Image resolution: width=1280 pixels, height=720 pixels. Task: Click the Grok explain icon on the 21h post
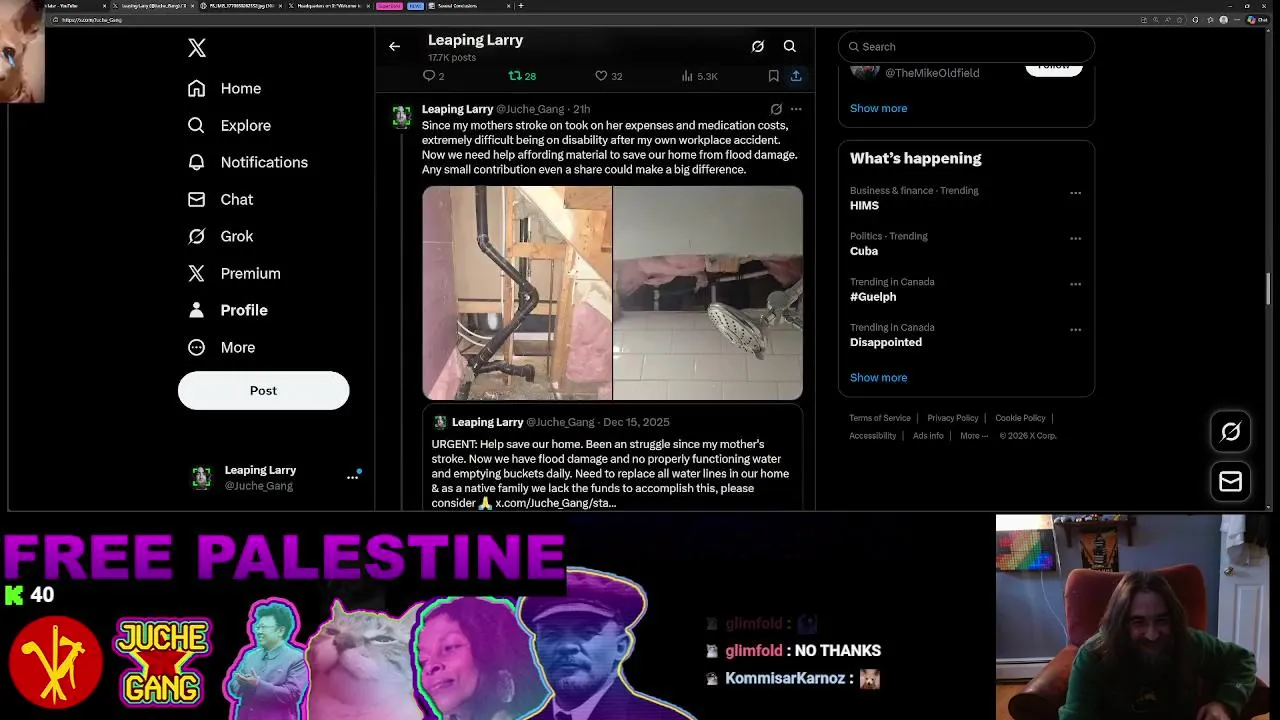tap(776, 109)
